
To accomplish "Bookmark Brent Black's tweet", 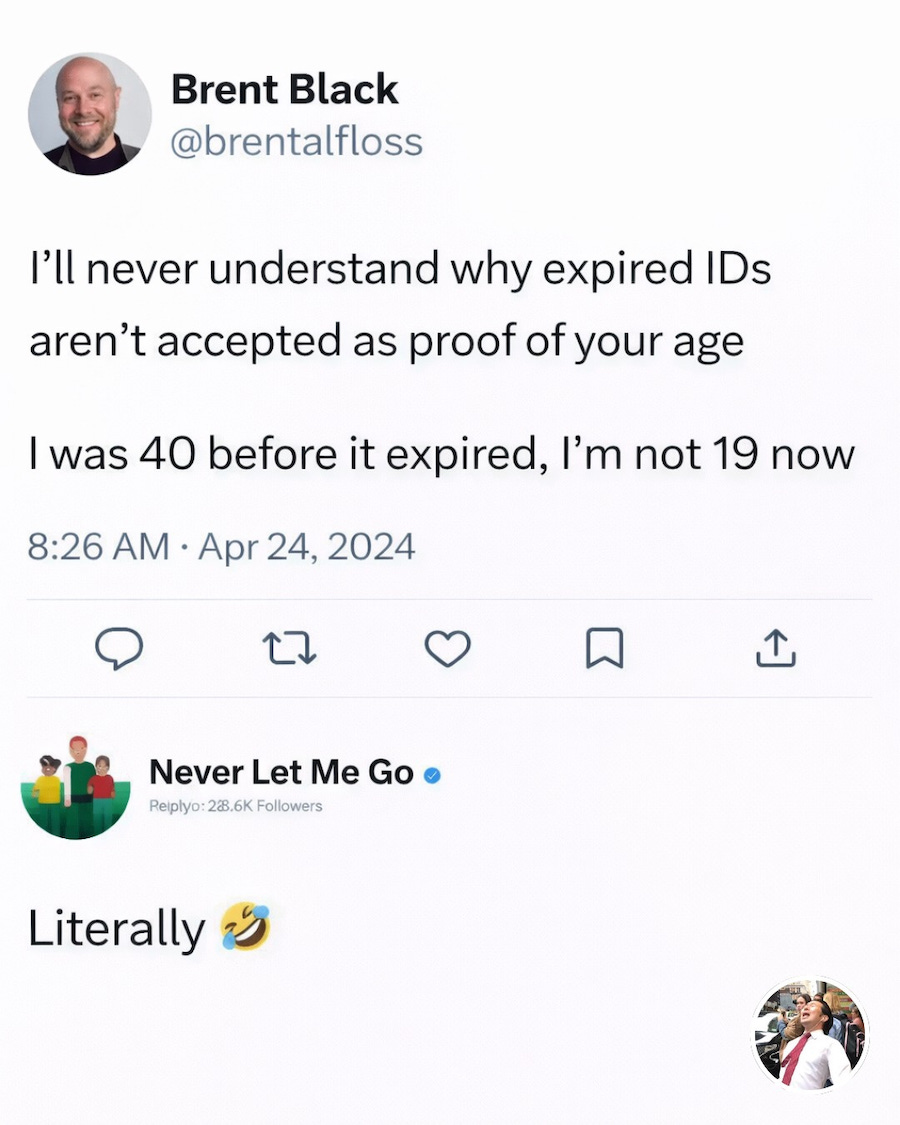I will (x=604, y=649).
